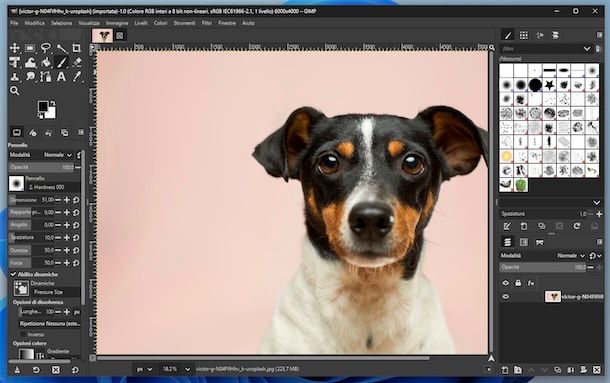Image resolution: width=610 pixels, height=383 pixels.
Task: Open the Tool Options tab
Action: pos(17,133)
